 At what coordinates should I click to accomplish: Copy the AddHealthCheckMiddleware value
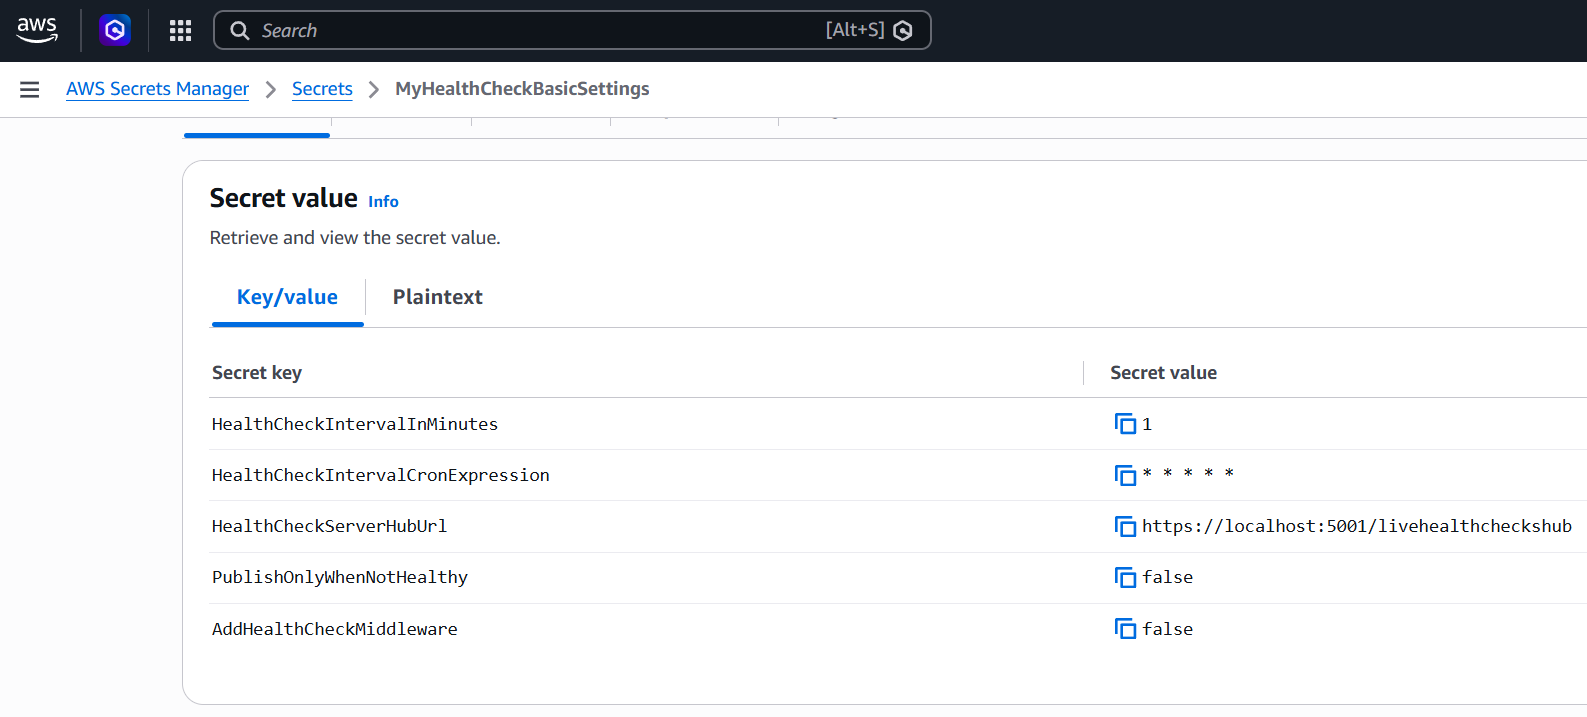click(1125, 629)
